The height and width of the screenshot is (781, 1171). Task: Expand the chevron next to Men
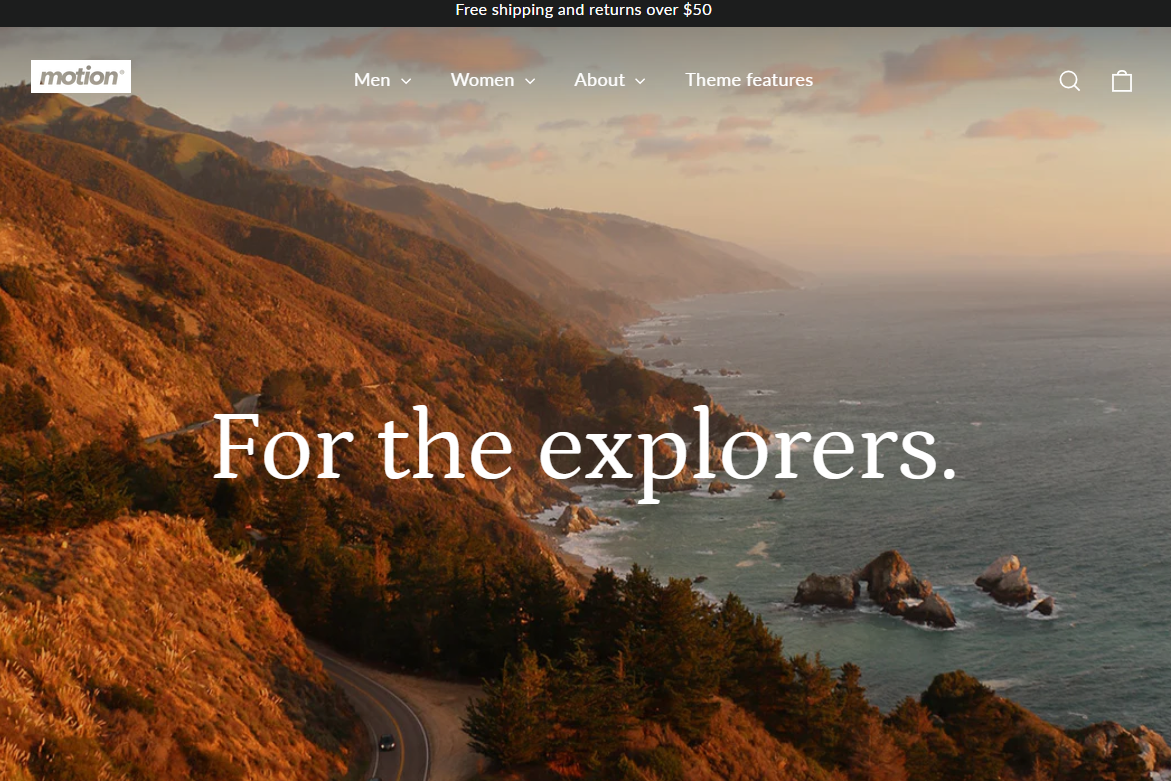[406, 81]
